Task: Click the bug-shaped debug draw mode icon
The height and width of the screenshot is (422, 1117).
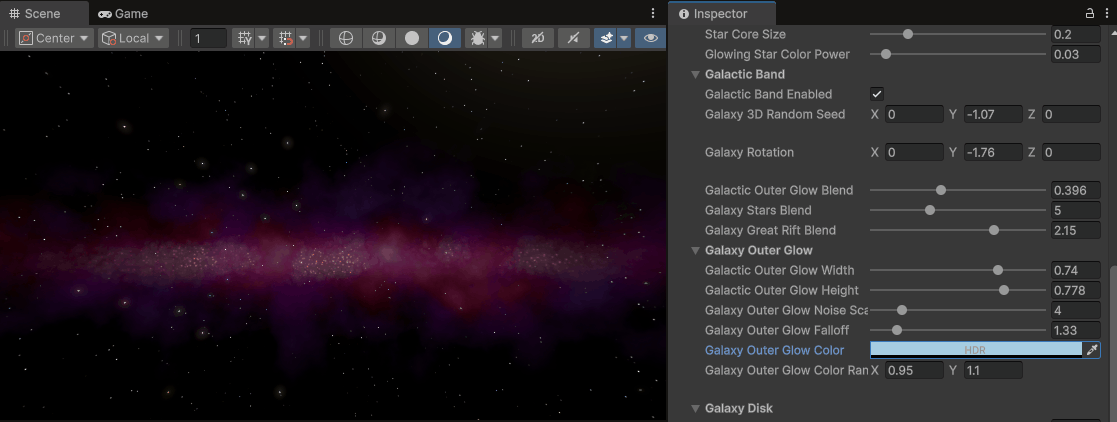Action: click(x=478, y=38)
